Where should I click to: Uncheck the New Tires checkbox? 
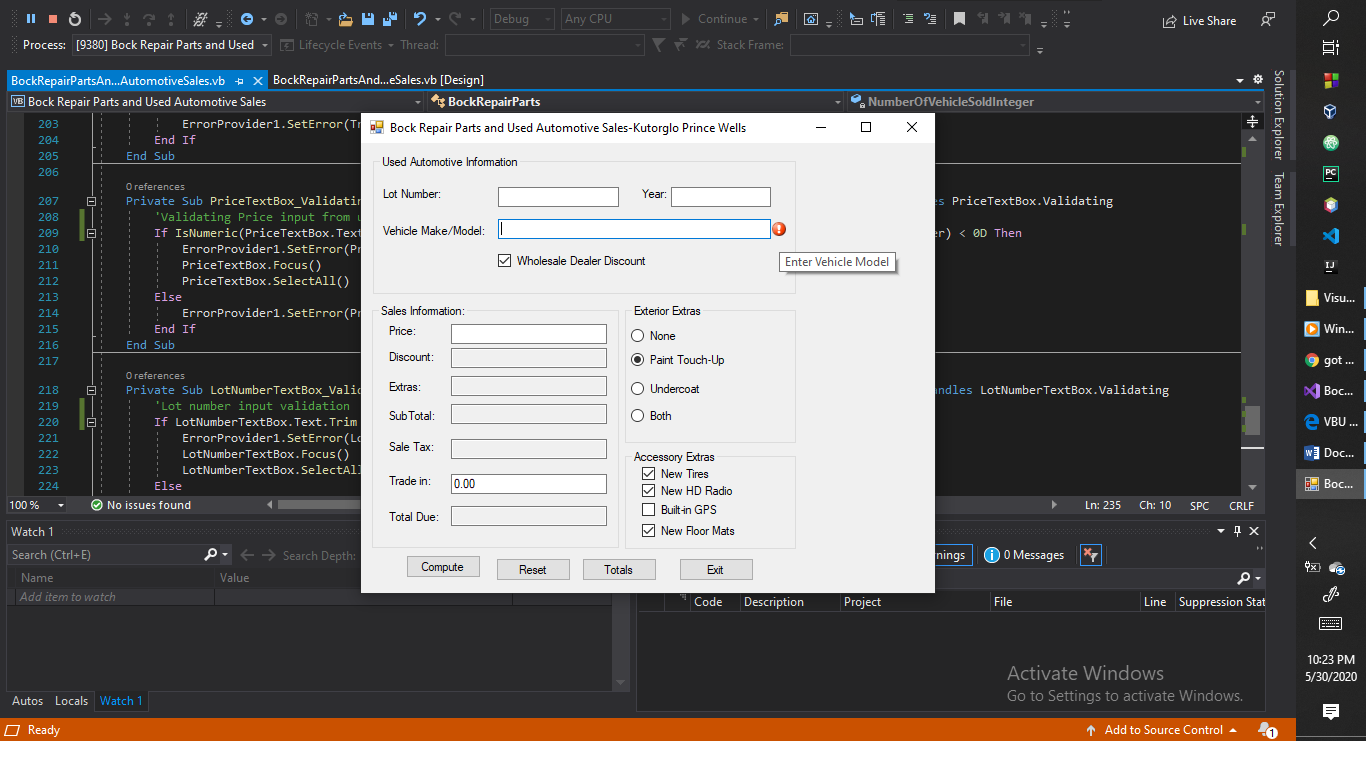point(648,474)
